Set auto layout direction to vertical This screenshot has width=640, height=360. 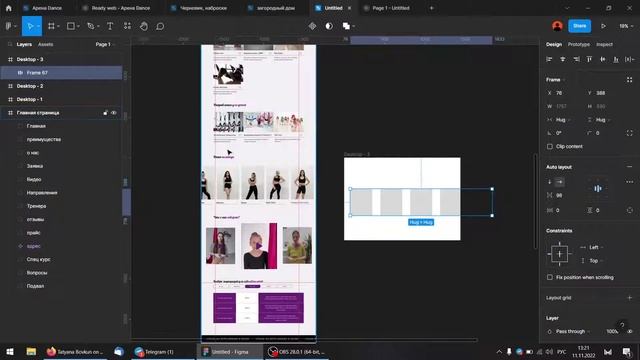coord(550,182)
